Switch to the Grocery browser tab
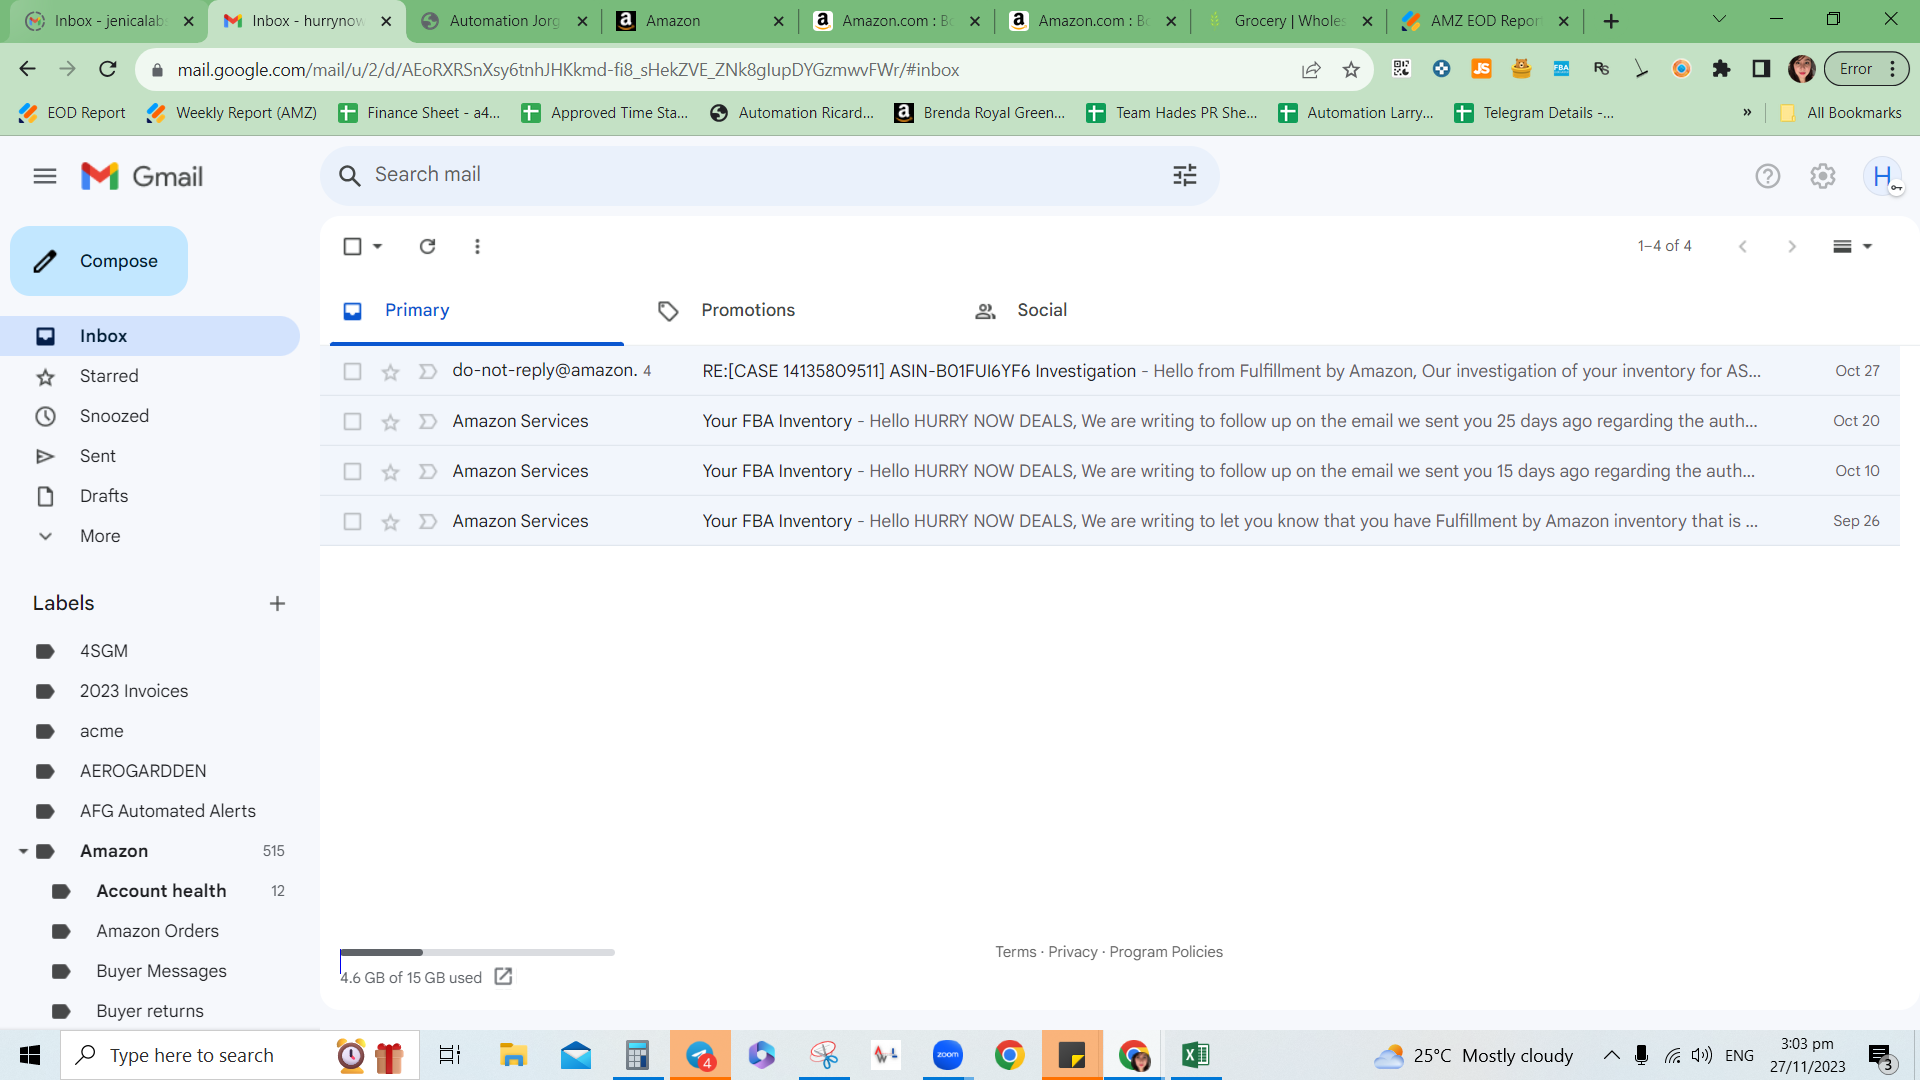This screenshot has width=1920, height=1080. [1290, 21]
